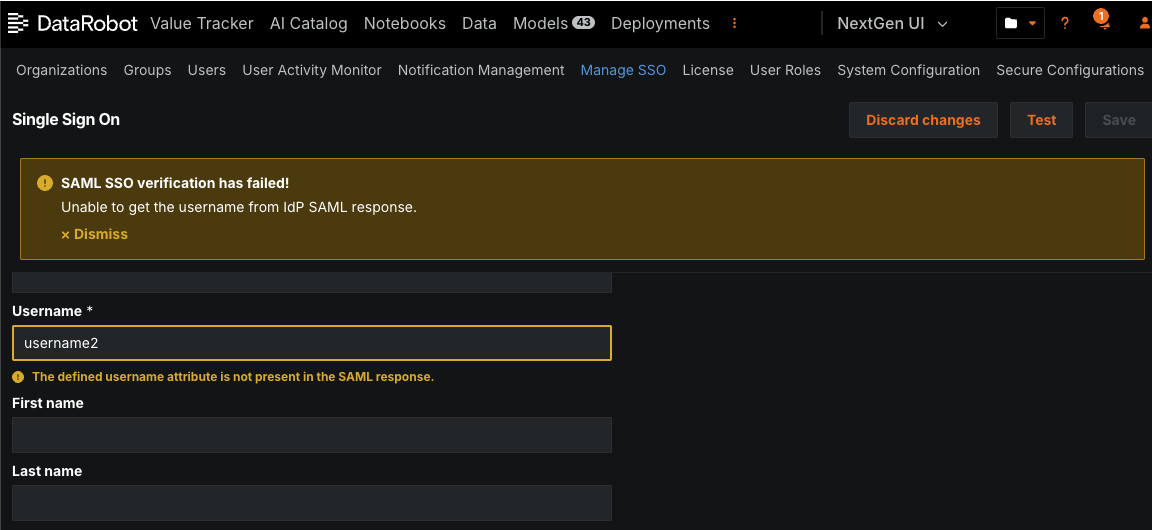
Task: Go to Deployments in top navigation
Action: tap(660, 23)
